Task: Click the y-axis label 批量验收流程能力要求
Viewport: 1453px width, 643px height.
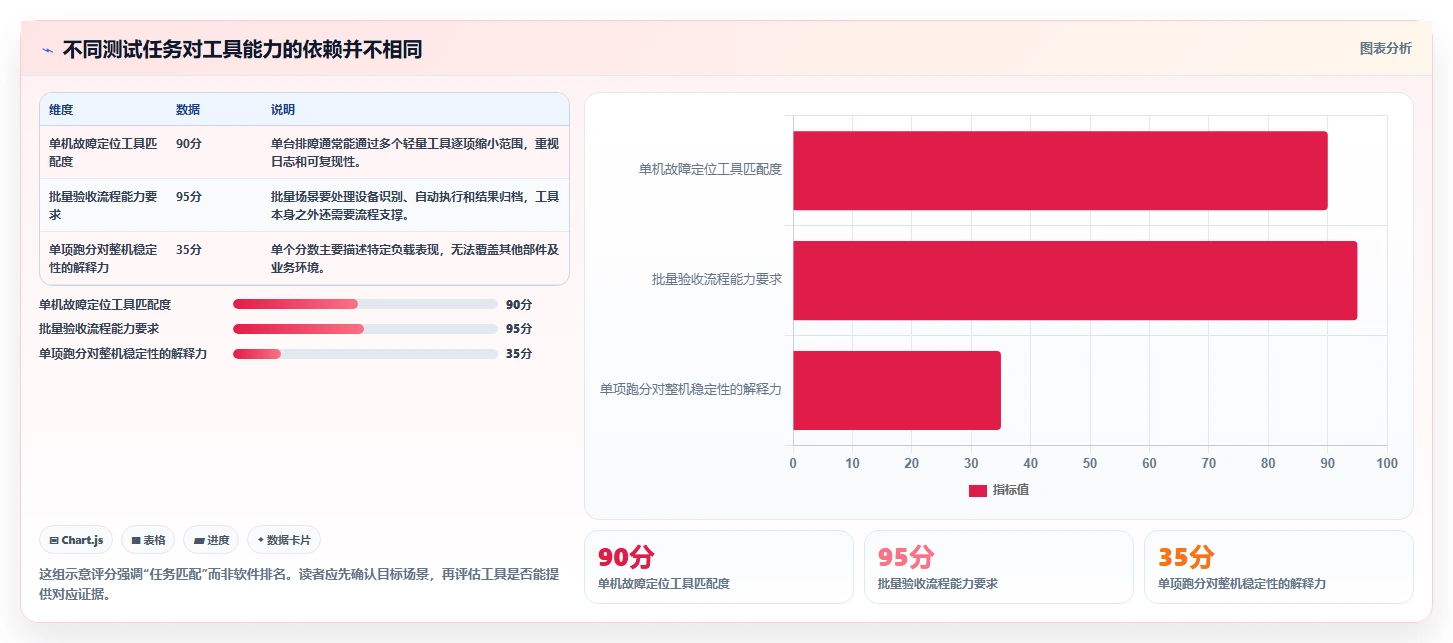Action: [x=717, y=280]
